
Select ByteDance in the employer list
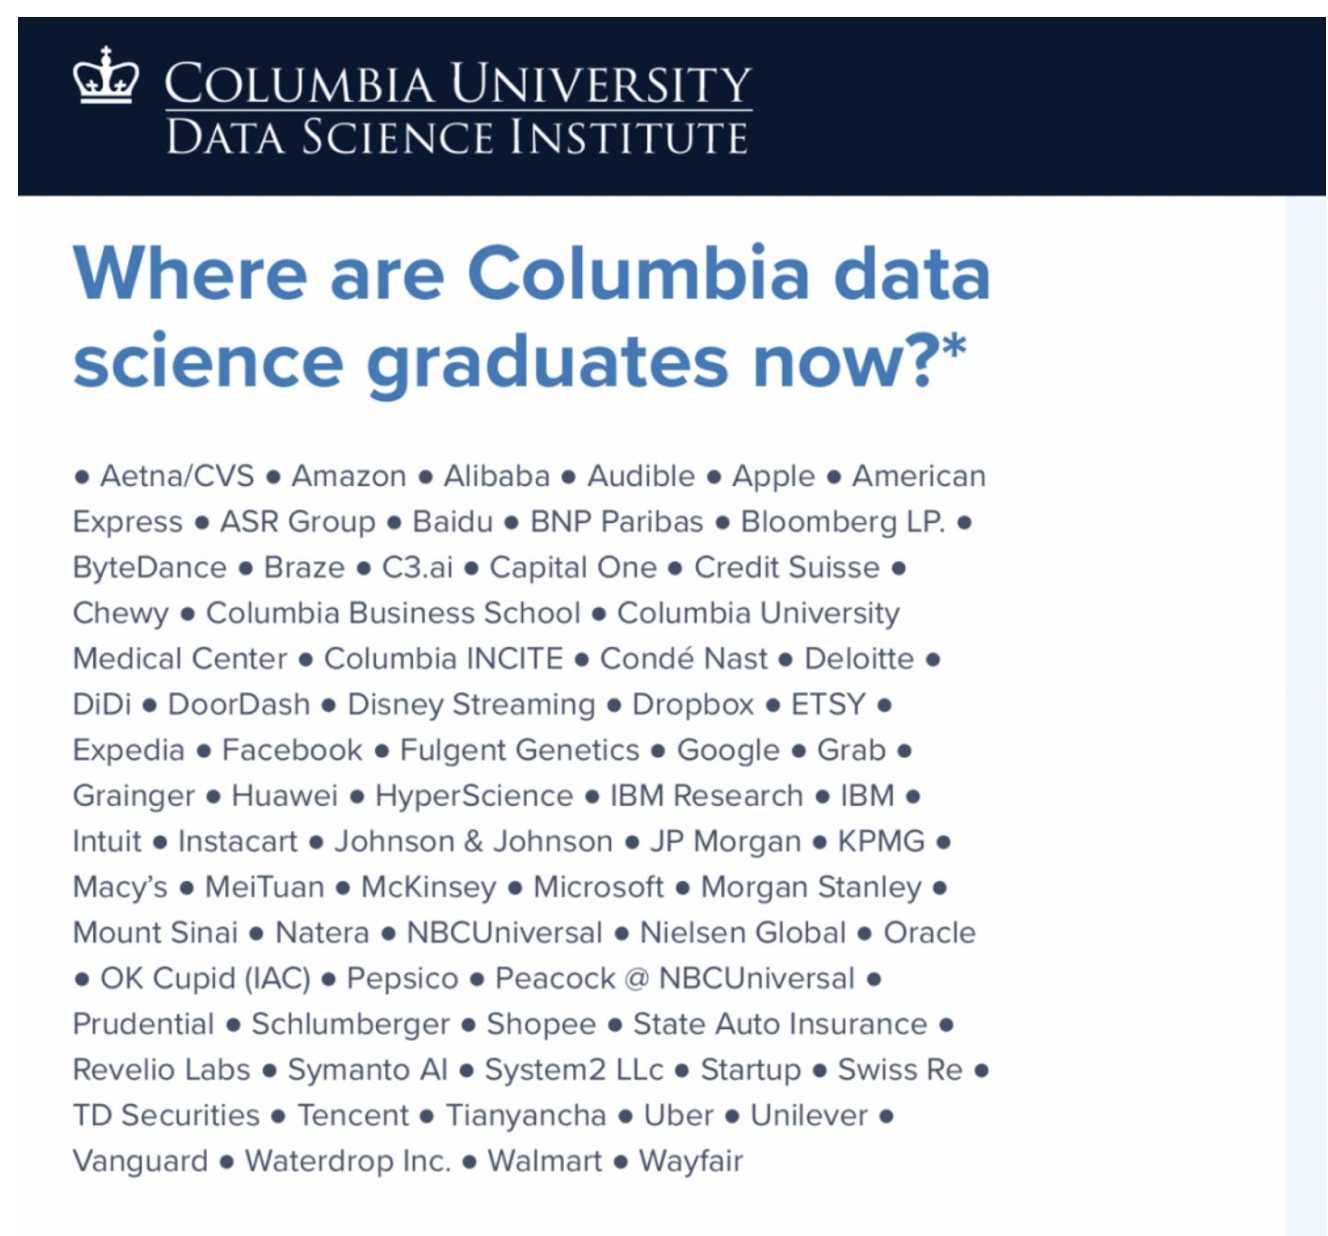pos(150,568)
